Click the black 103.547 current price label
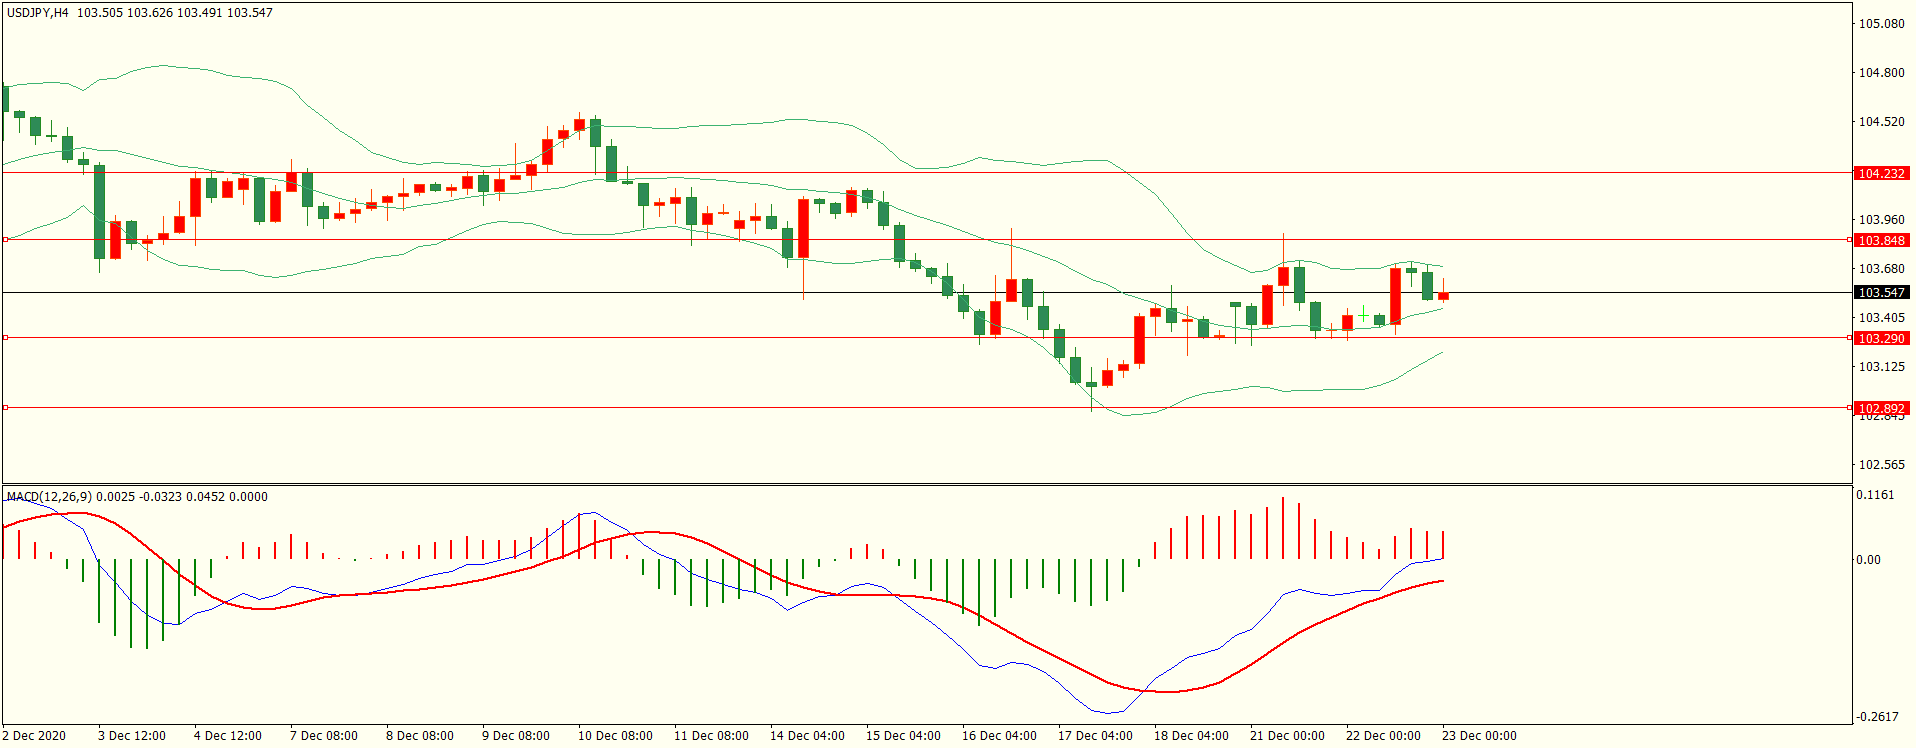The height and width of the screenshot is (748, 1916). 1880,293
